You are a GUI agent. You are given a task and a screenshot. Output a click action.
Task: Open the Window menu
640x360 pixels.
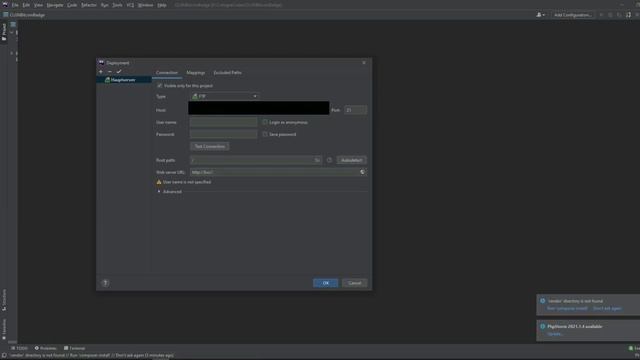point(145,5)
